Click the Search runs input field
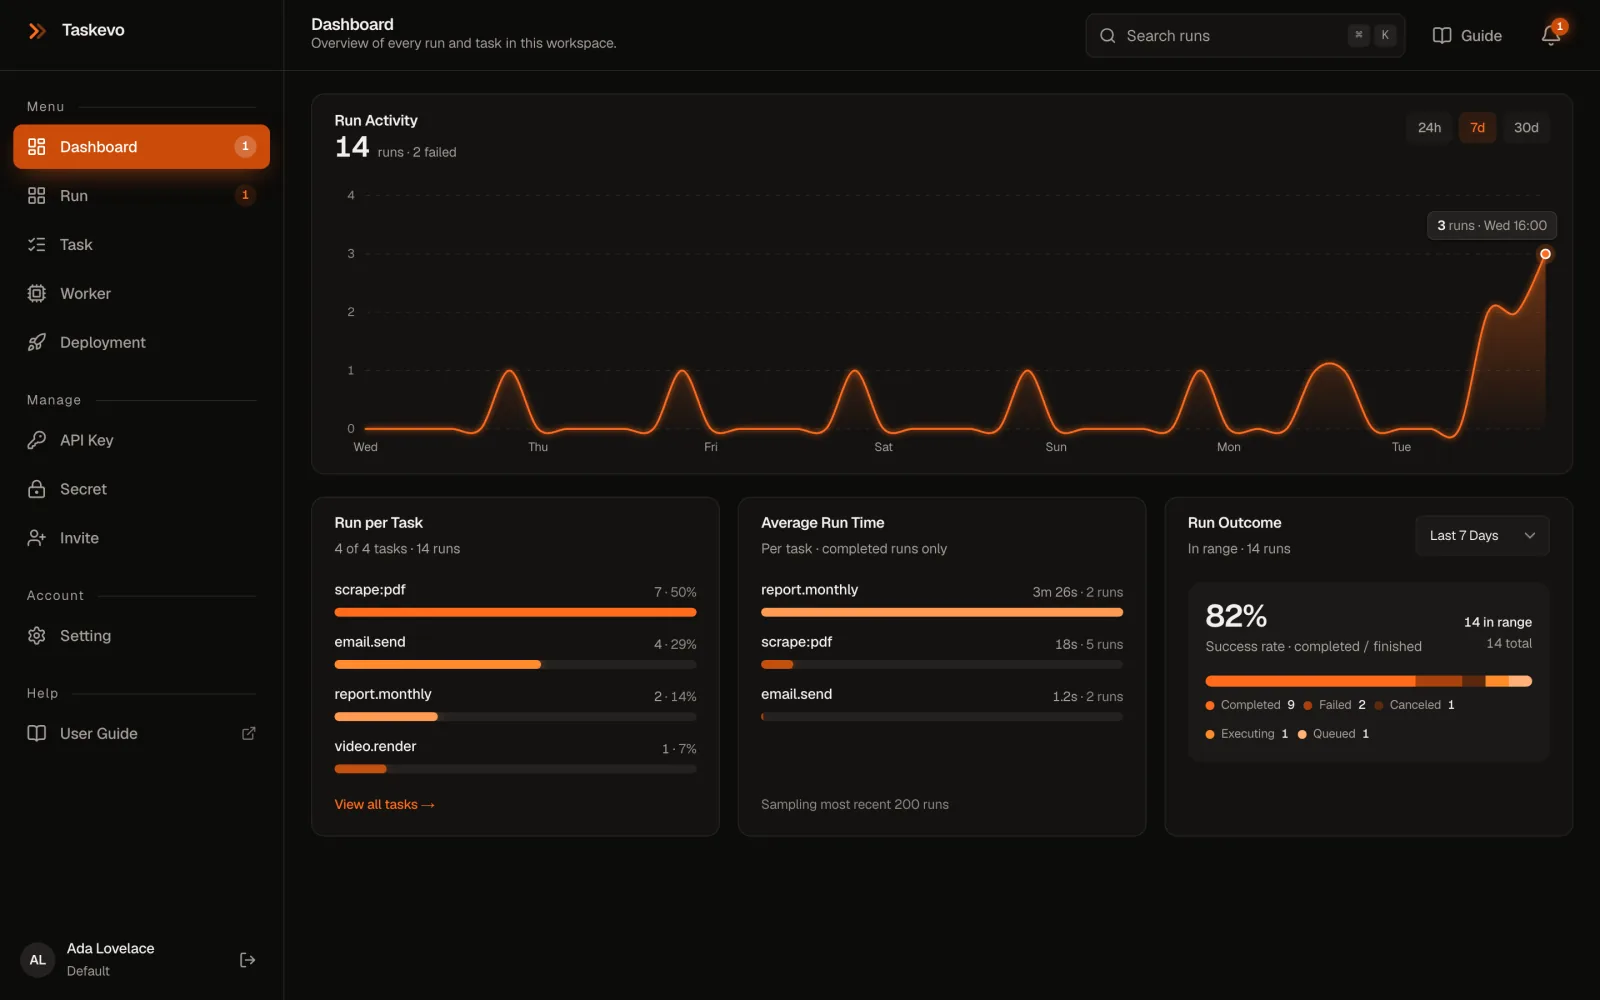Viewport: 1600px width, 1000px height. click(x=1245, y=36)
